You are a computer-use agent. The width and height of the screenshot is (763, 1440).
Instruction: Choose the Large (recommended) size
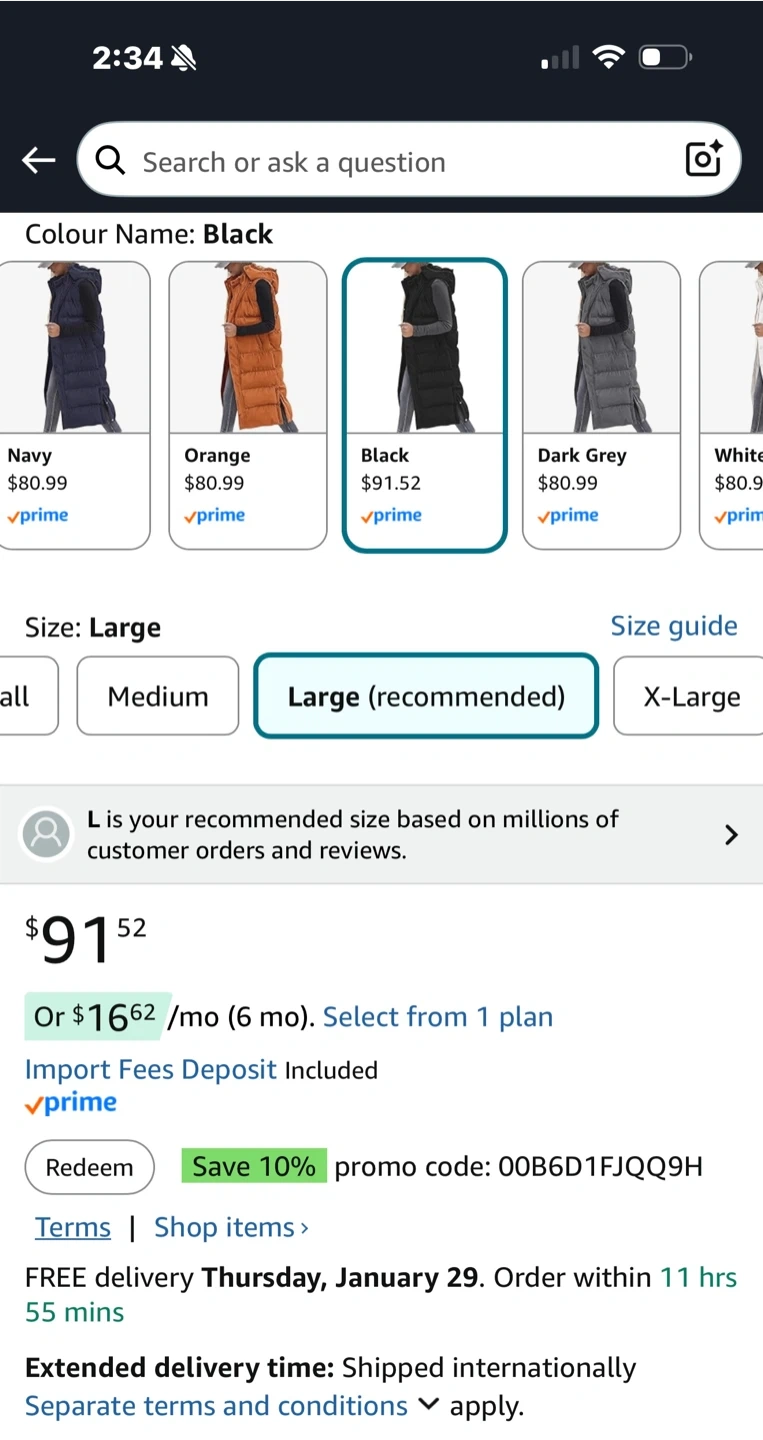pyautogui.click(x=426, y=696)
